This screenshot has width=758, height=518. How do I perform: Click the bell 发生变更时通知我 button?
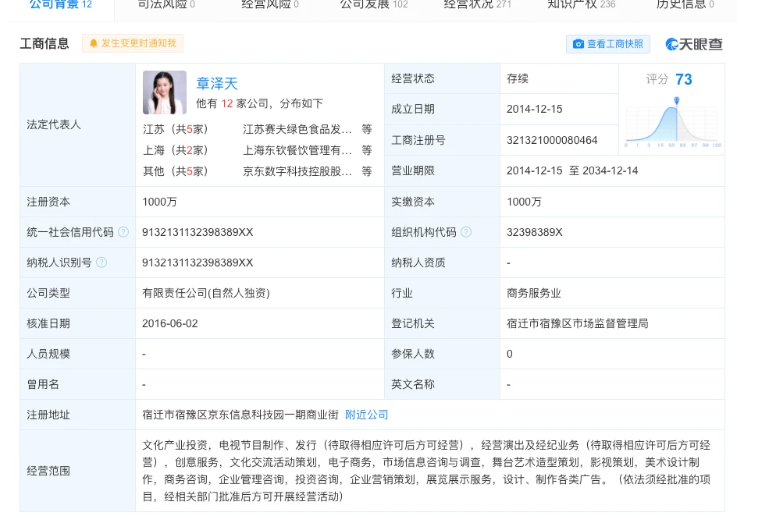(x=133, y=44)
